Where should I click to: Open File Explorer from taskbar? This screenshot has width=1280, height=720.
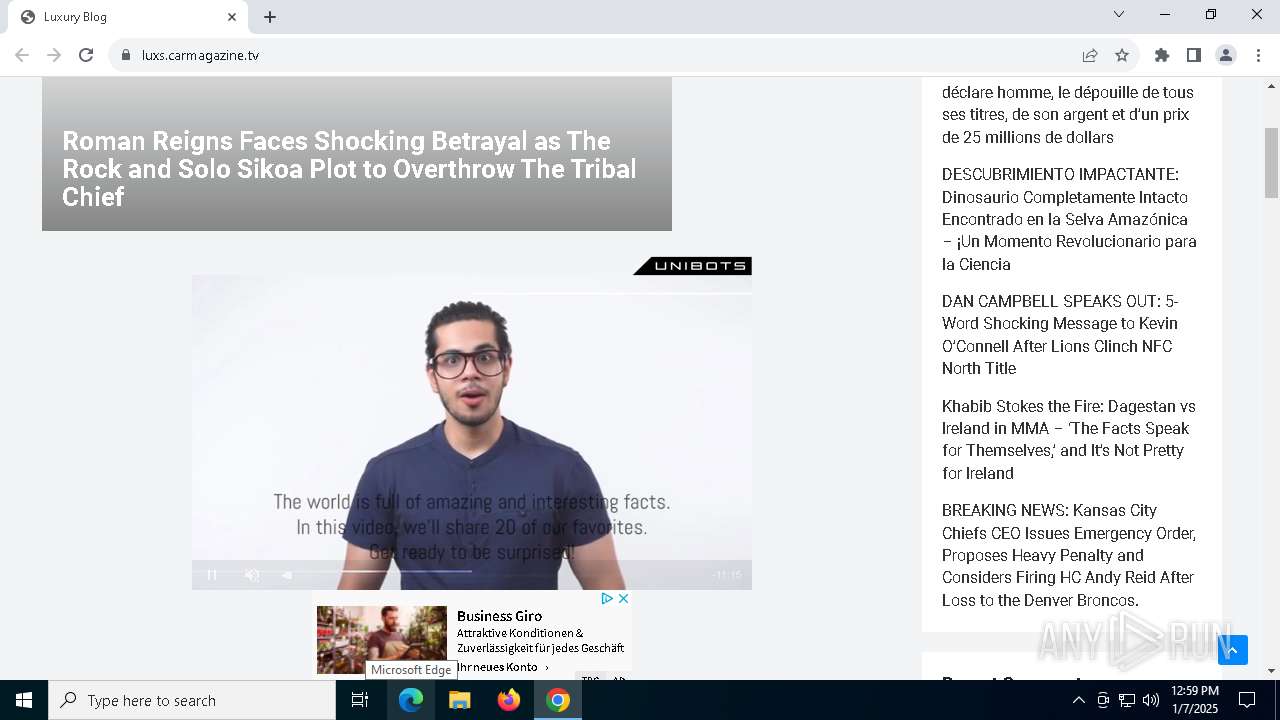tap(460, 700)
